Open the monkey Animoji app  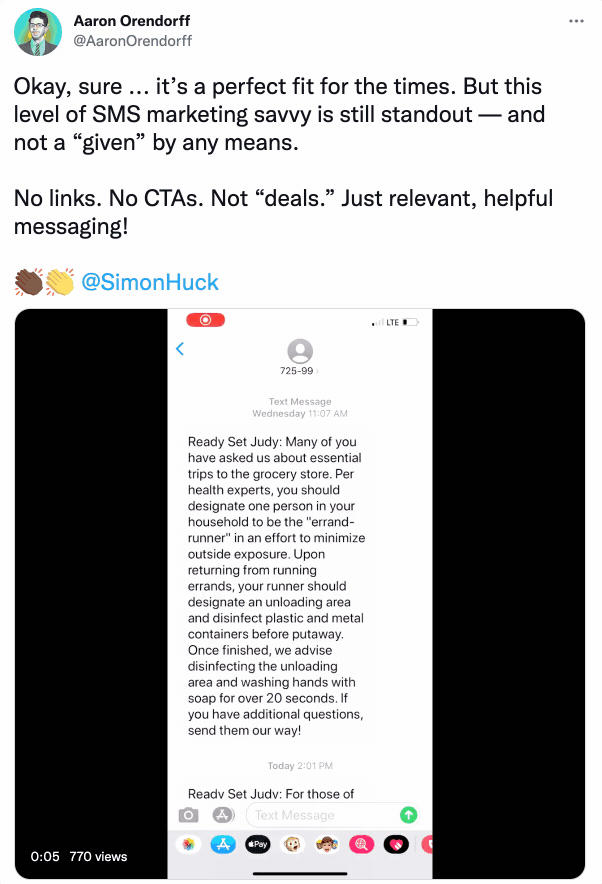[293, 845]
